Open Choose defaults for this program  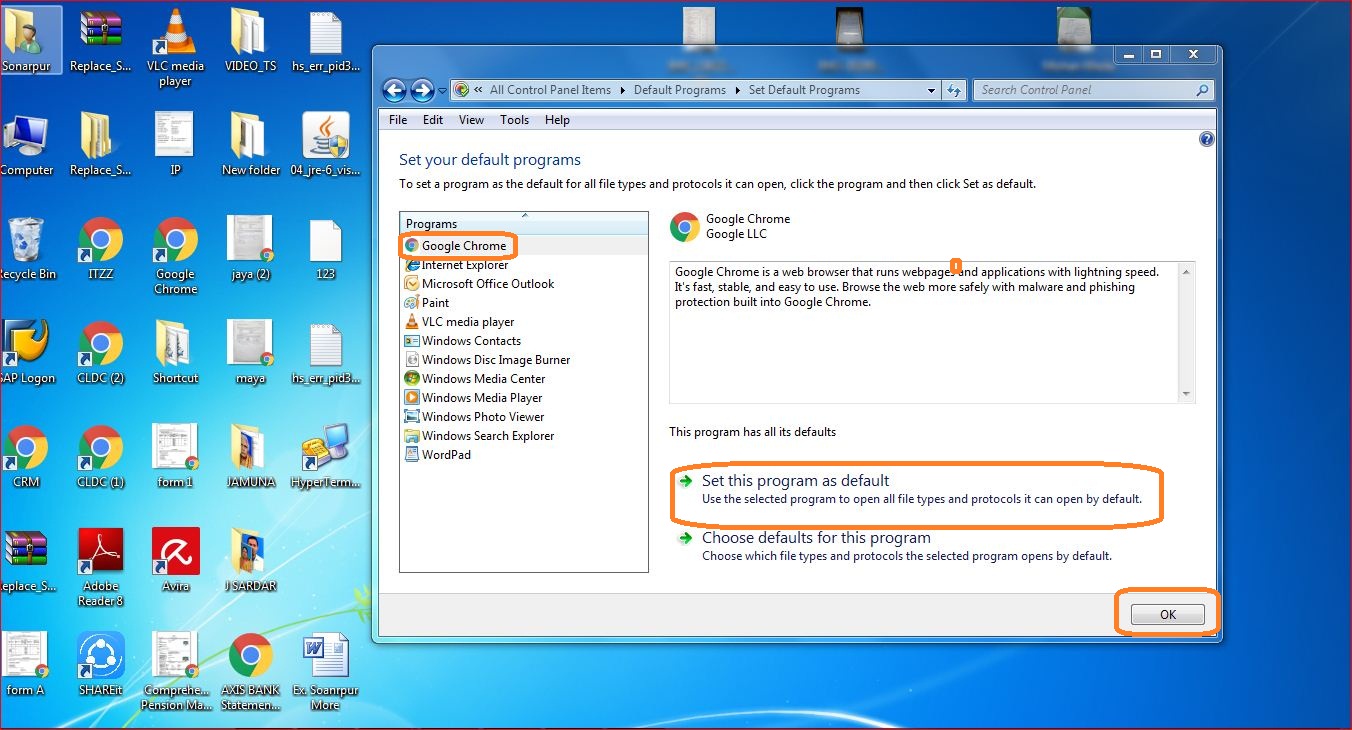tap(816, 538)
